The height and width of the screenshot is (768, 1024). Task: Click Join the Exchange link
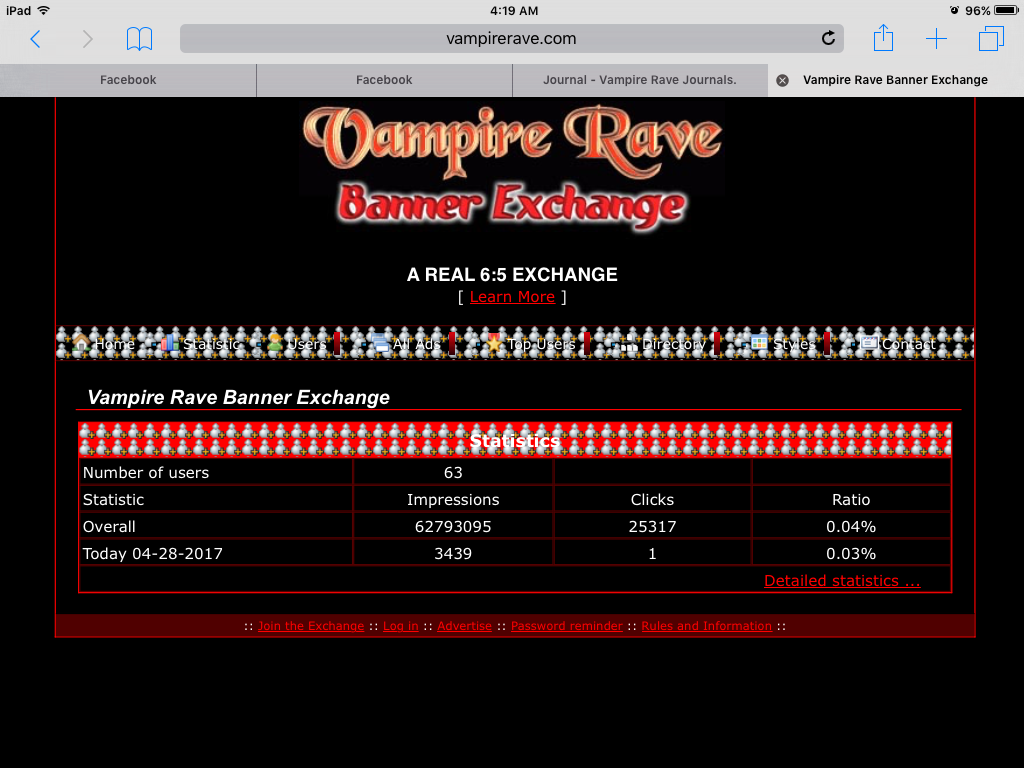[311, 626]
